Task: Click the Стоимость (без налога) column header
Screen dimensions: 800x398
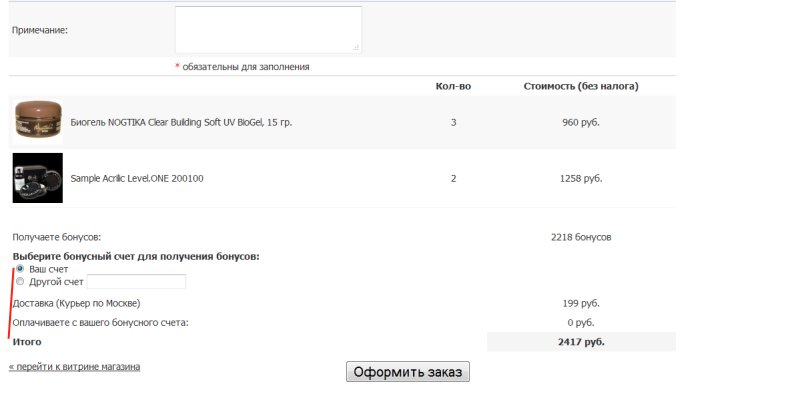Action: (581, 86)
